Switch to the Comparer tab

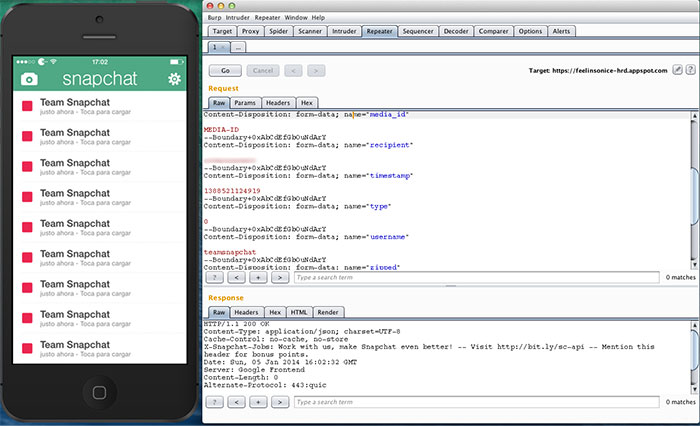click(x=493, y=31)
